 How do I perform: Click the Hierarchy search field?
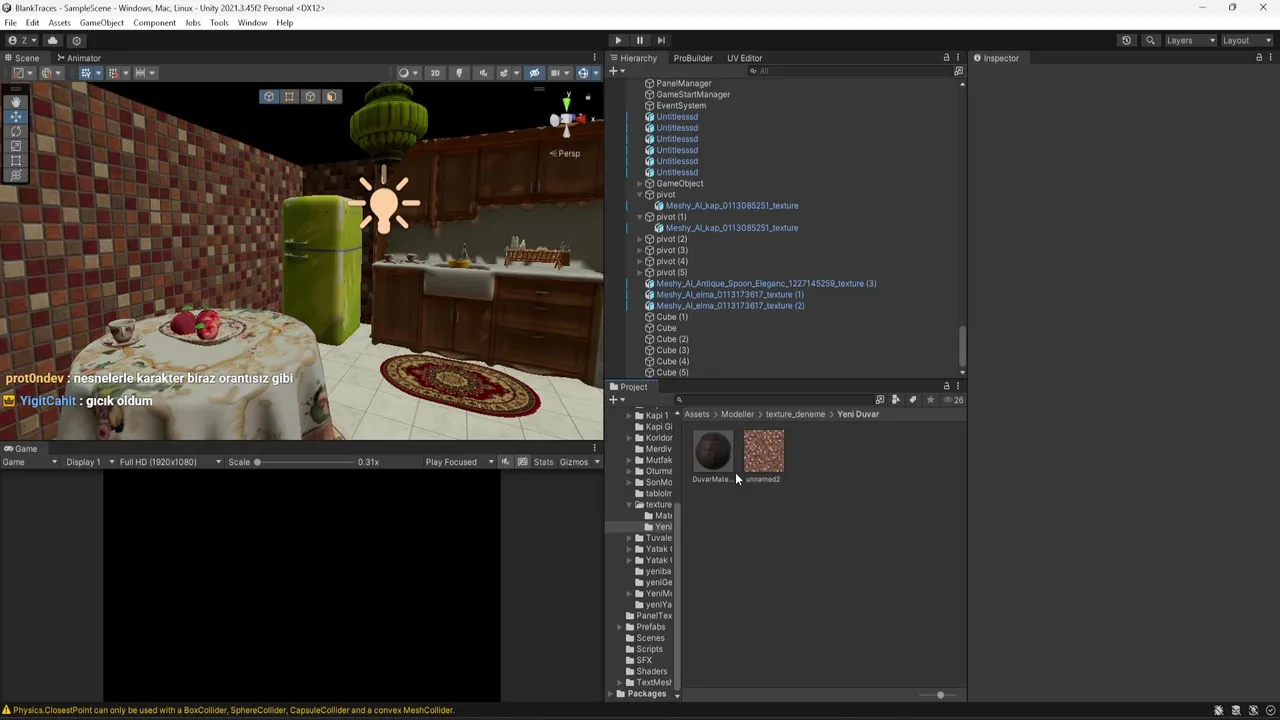848,71
